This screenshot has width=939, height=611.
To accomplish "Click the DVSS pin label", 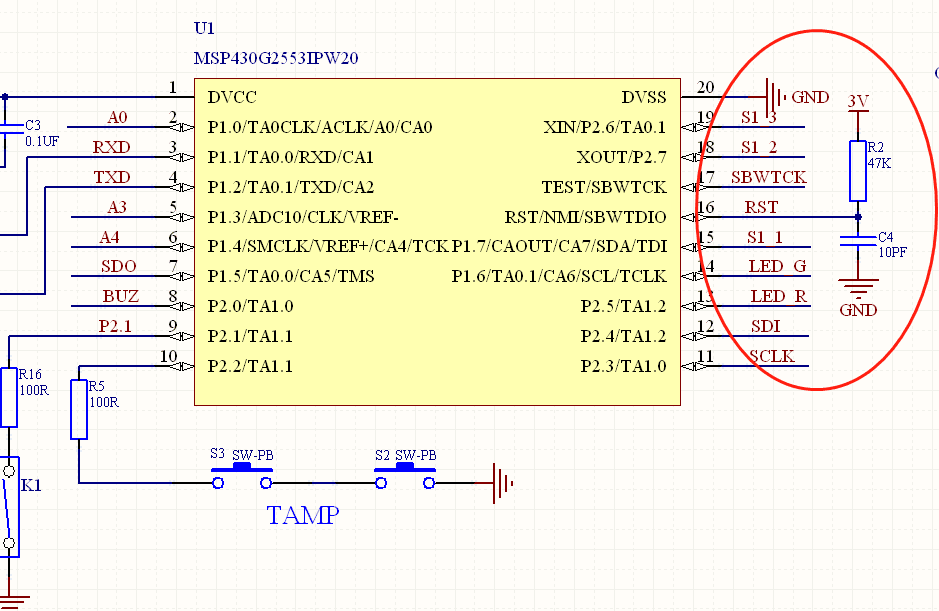I will coord(644,97).
